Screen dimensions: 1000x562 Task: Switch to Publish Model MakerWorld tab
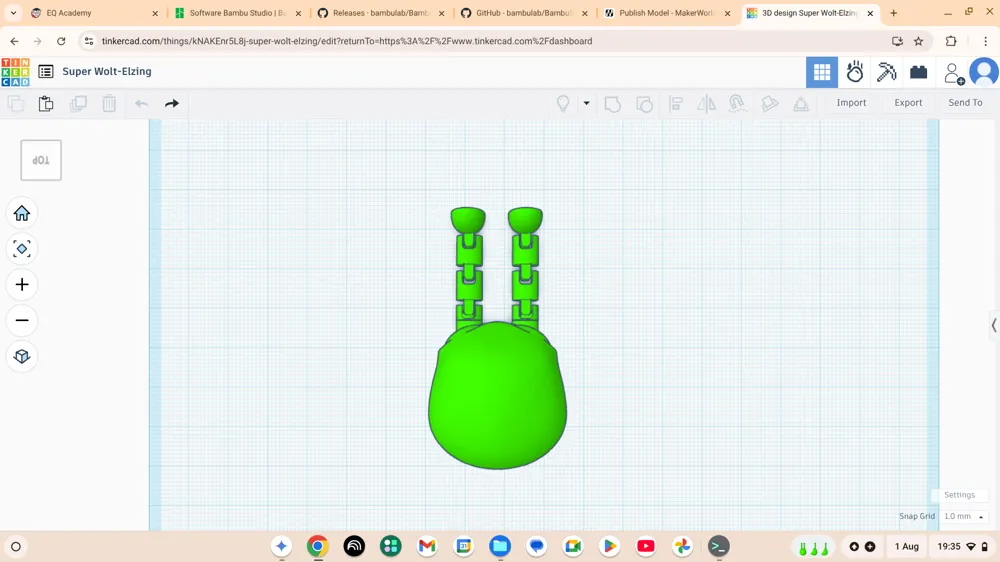pos(666,13)
